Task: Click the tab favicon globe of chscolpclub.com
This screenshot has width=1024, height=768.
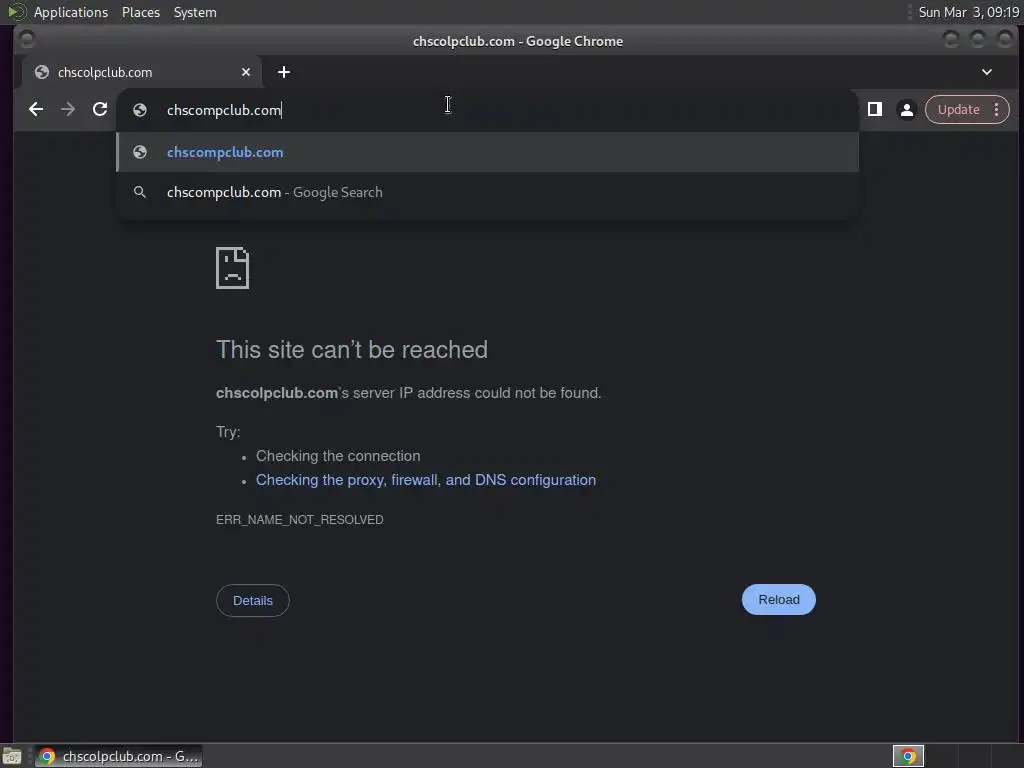Action: coord(42,72)
